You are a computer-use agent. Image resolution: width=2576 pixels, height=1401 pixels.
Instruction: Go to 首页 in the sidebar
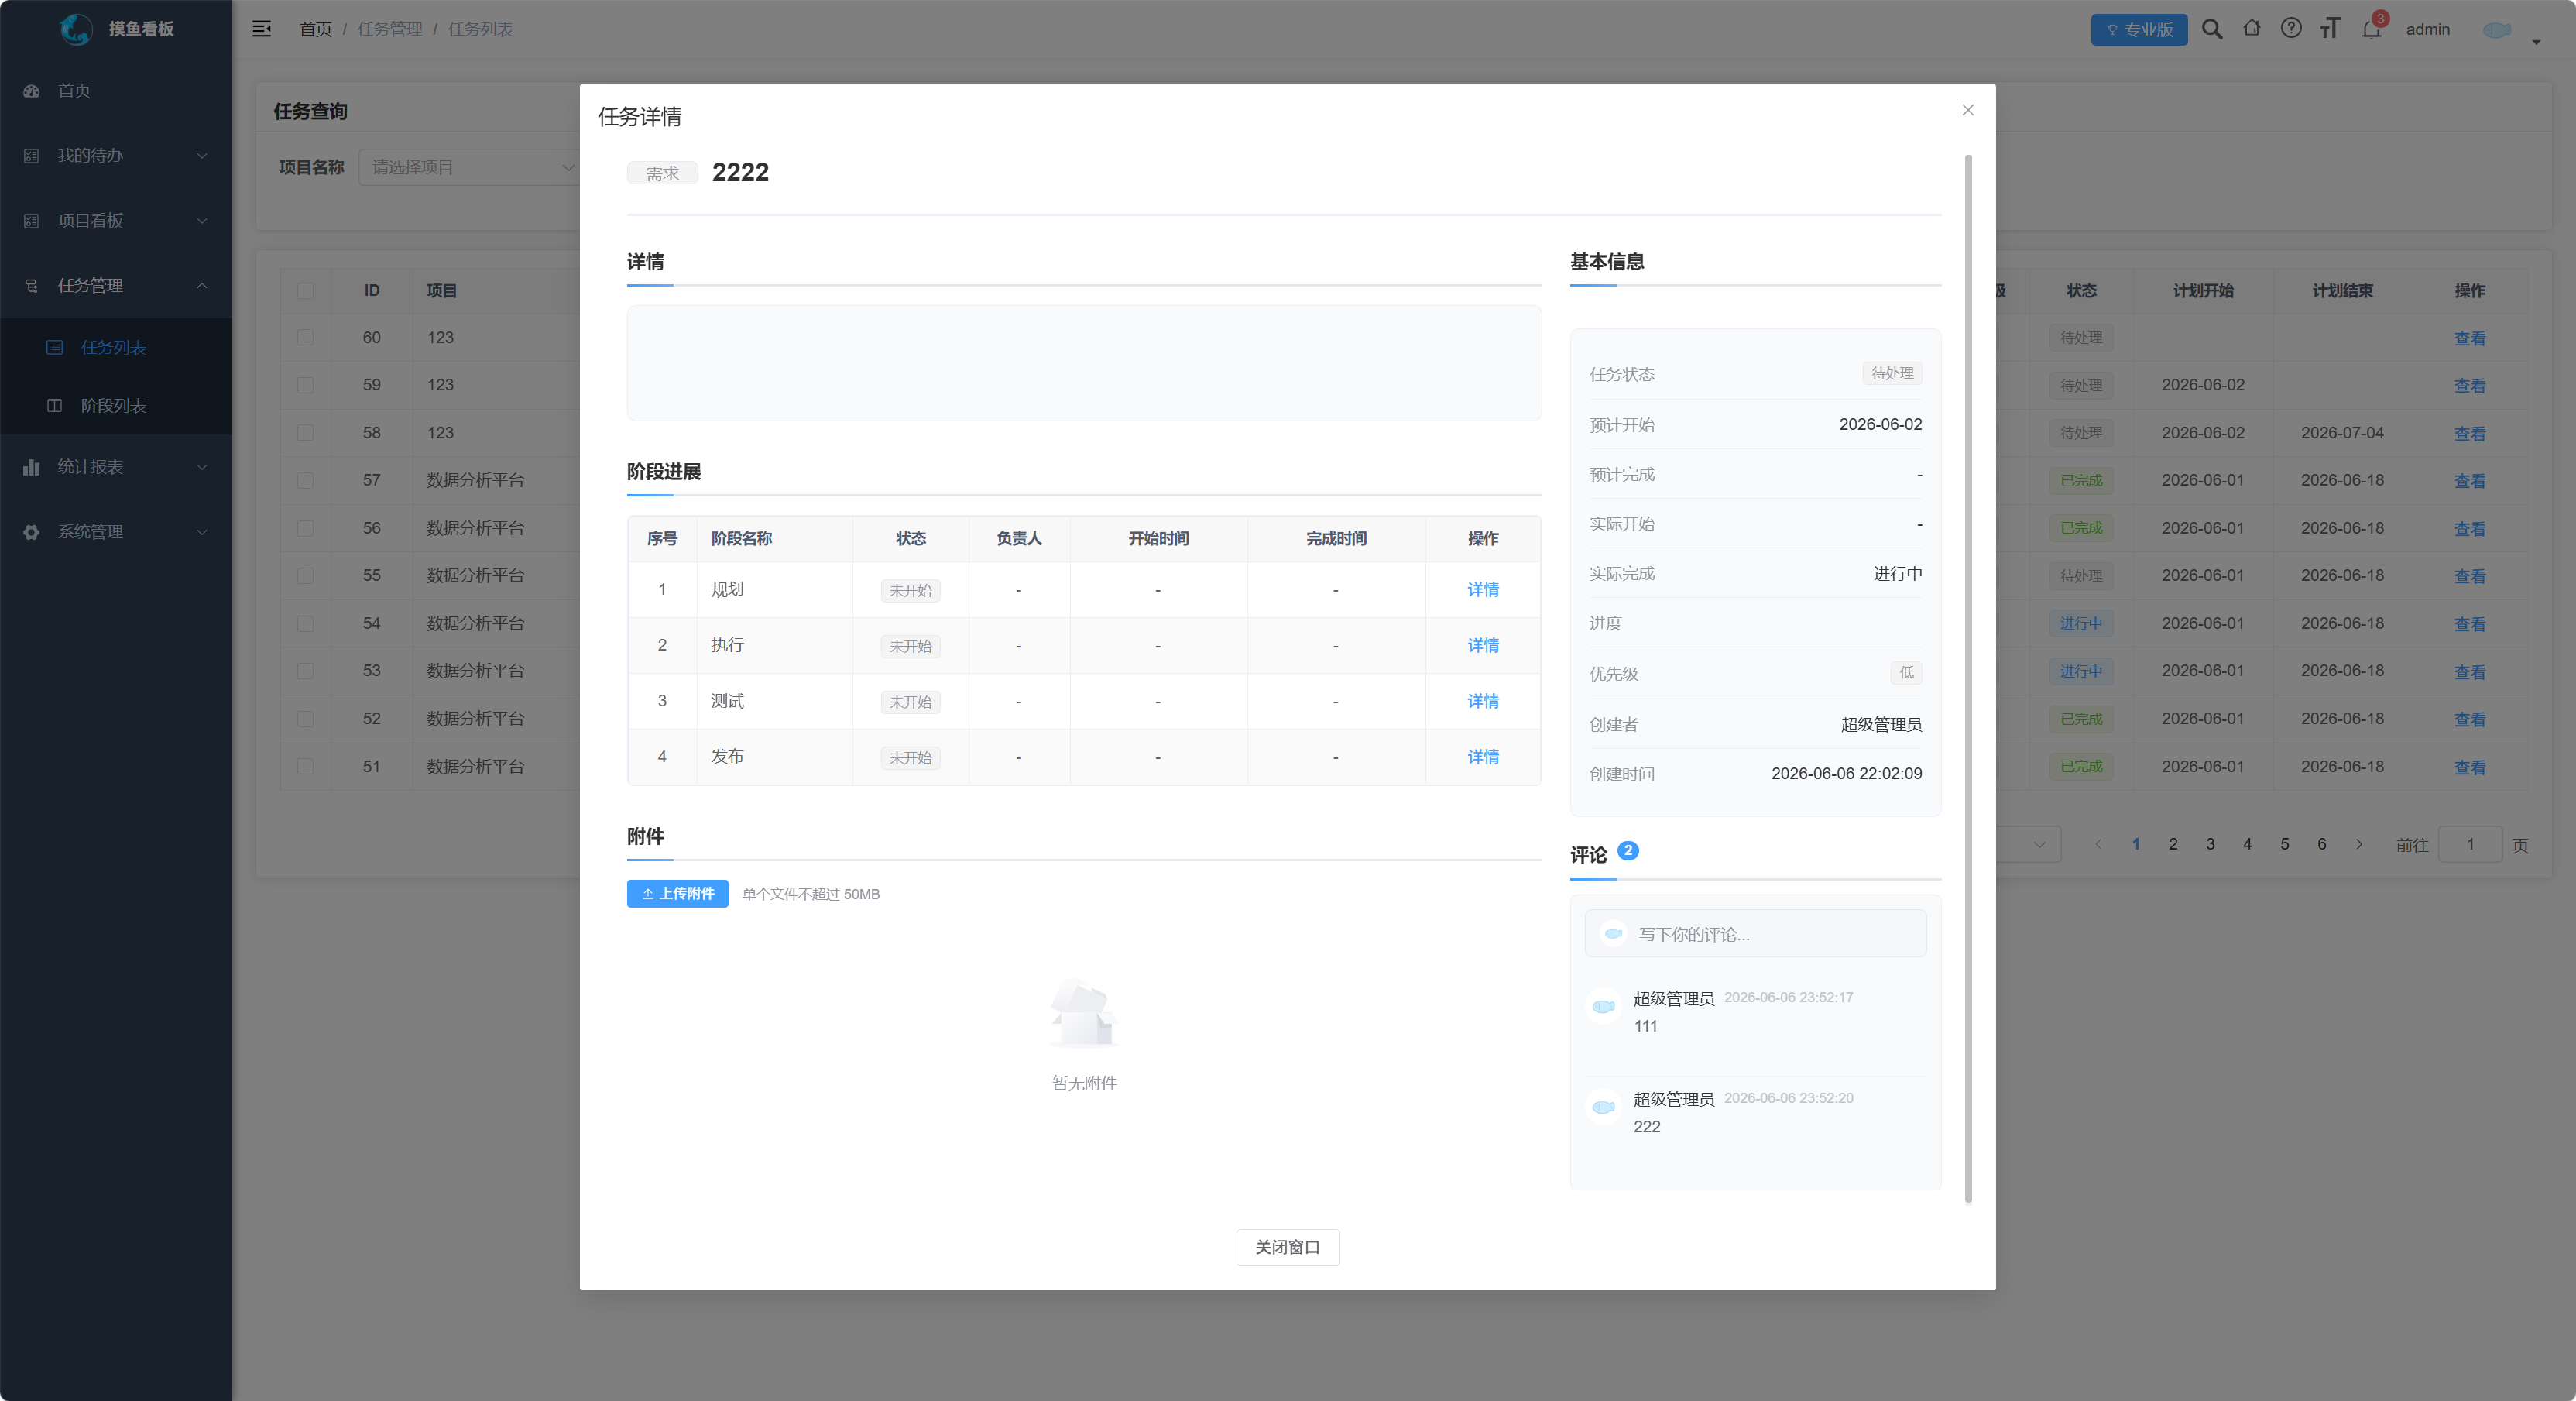[x=116, y=90]
